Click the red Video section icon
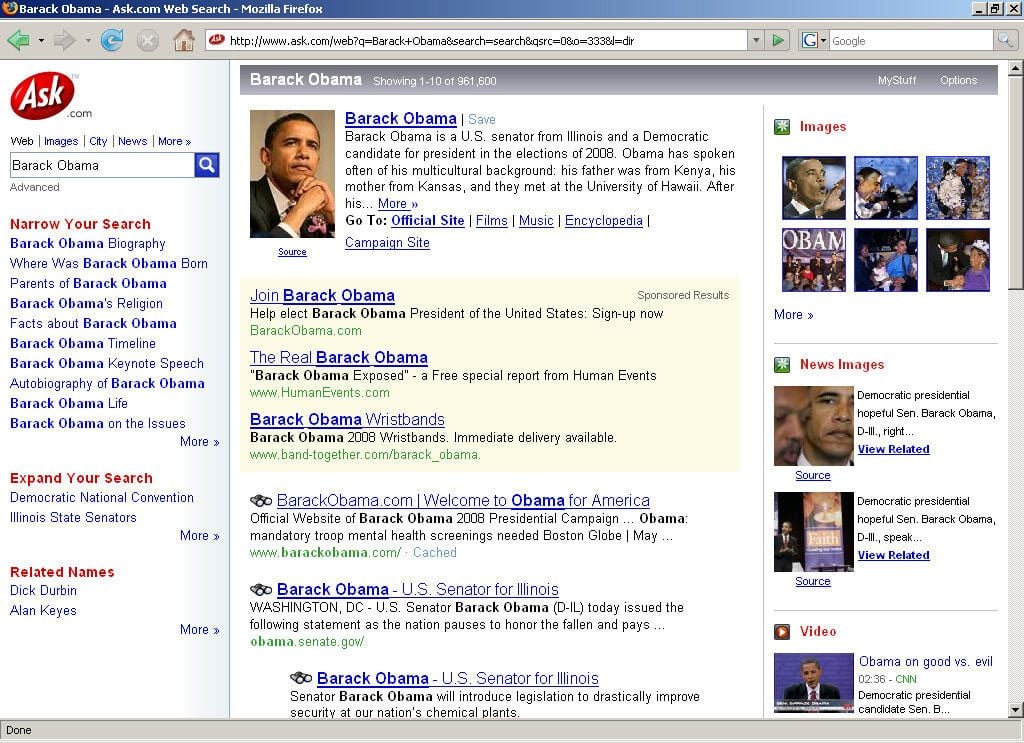 point(782,631)
